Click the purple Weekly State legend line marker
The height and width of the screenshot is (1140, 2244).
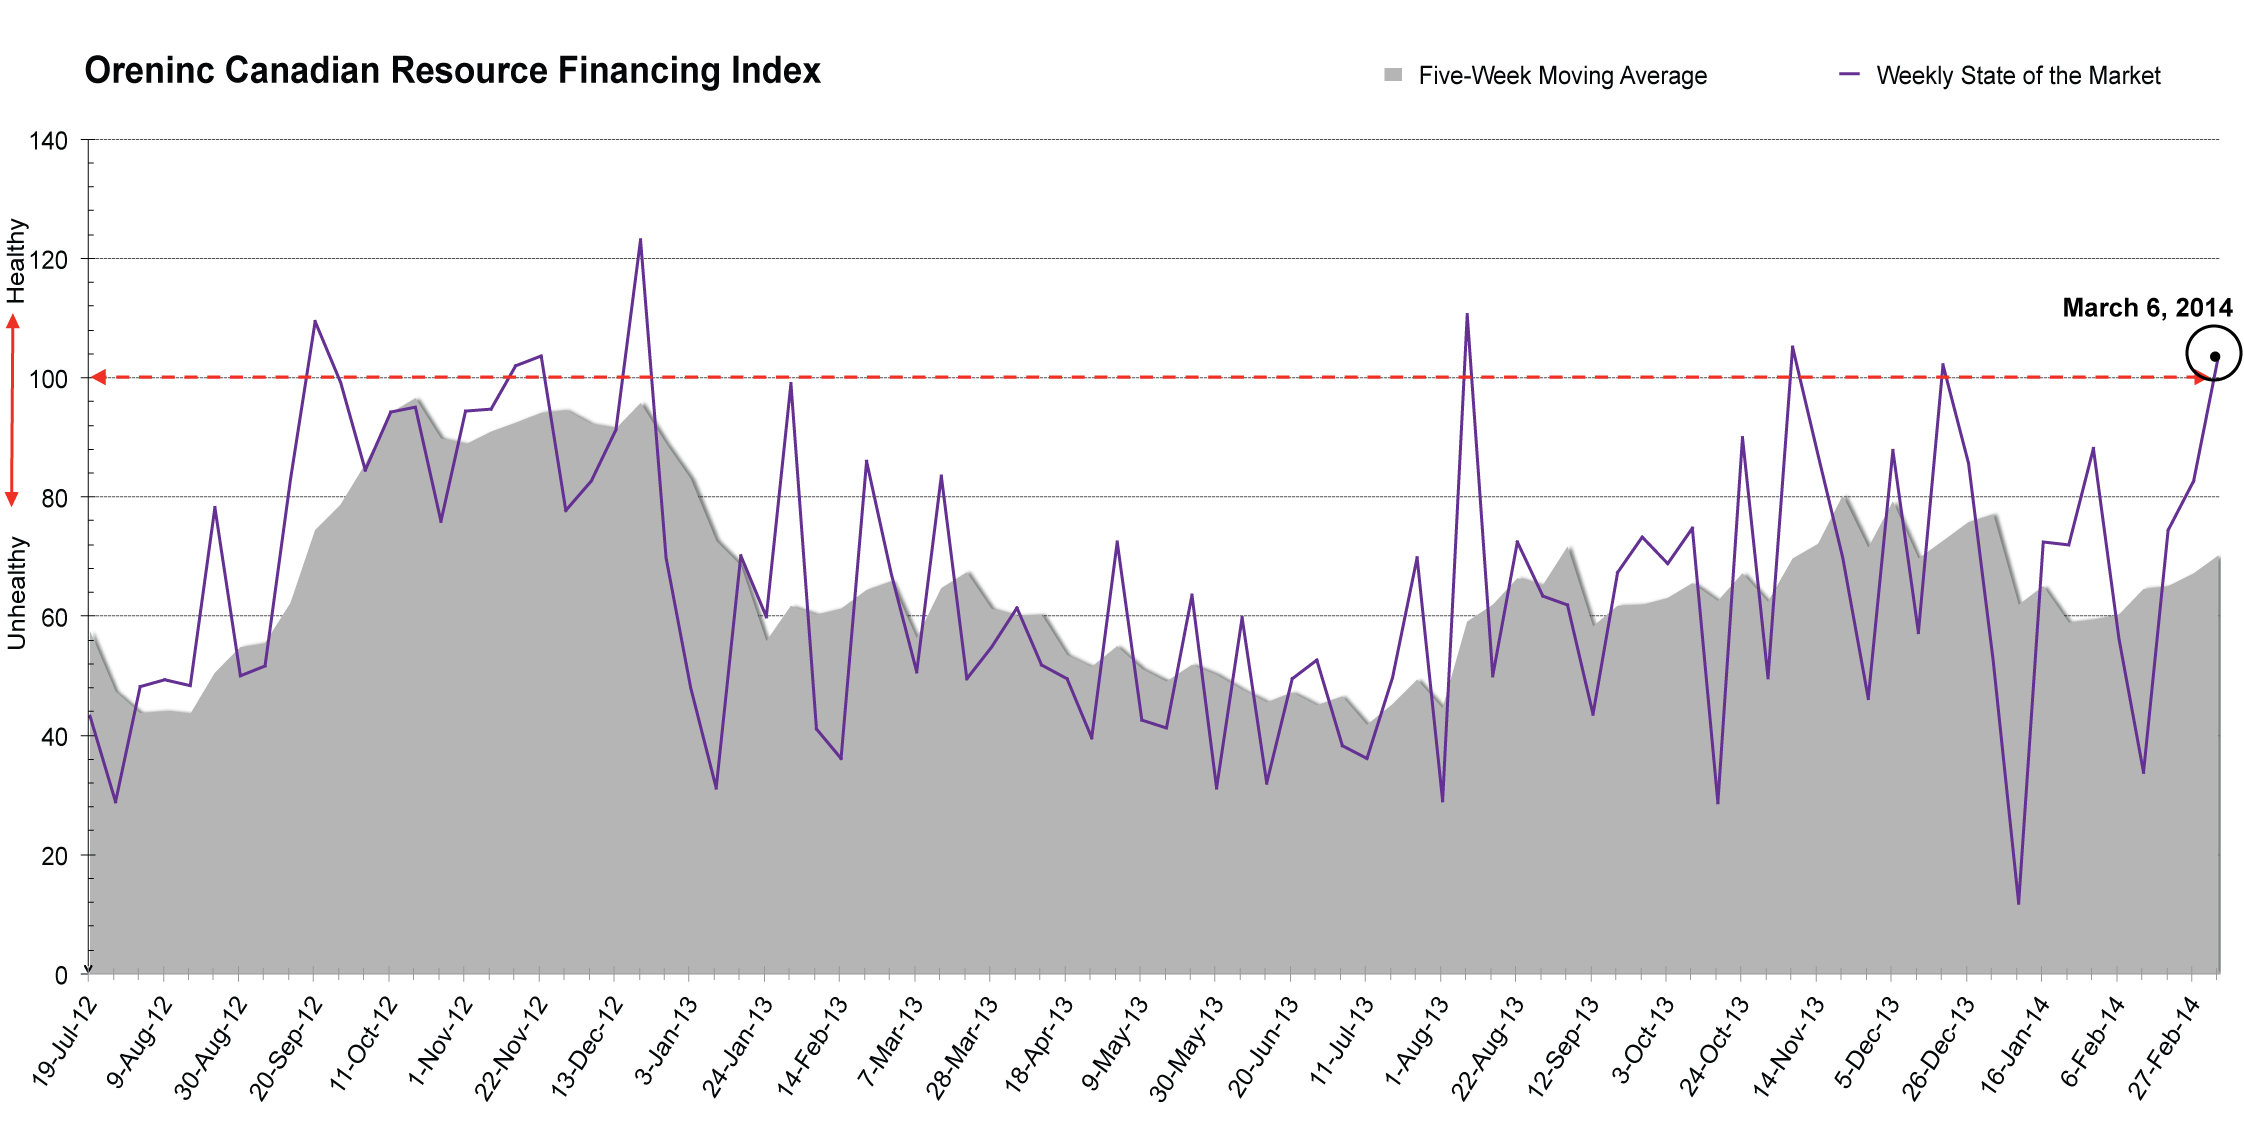1849,74
